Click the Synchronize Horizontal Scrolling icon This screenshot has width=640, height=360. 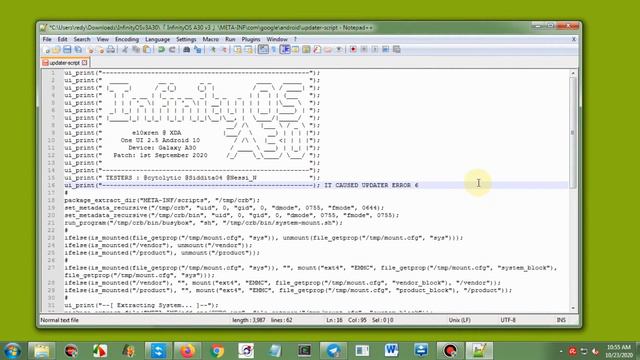[x=248, y=50]
